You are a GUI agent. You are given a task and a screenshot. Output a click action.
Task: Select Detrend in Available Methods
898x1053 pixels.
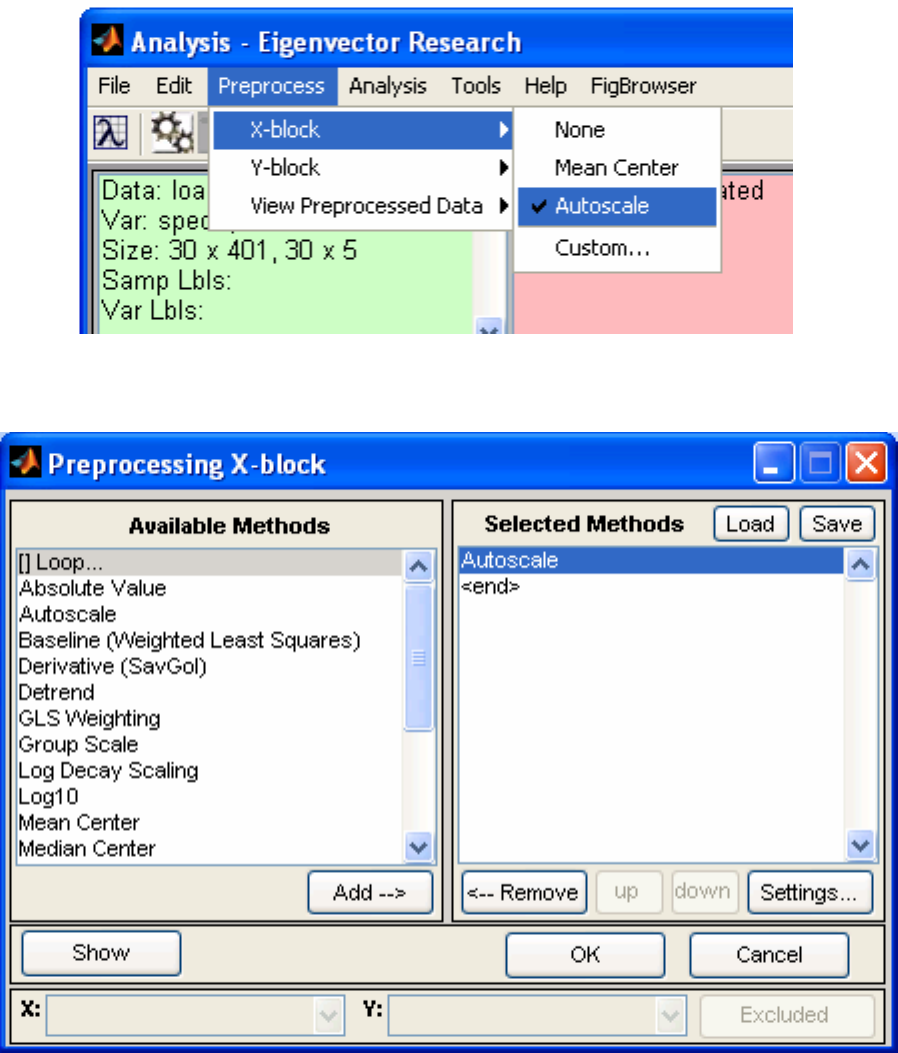click(x=210, y=692)
